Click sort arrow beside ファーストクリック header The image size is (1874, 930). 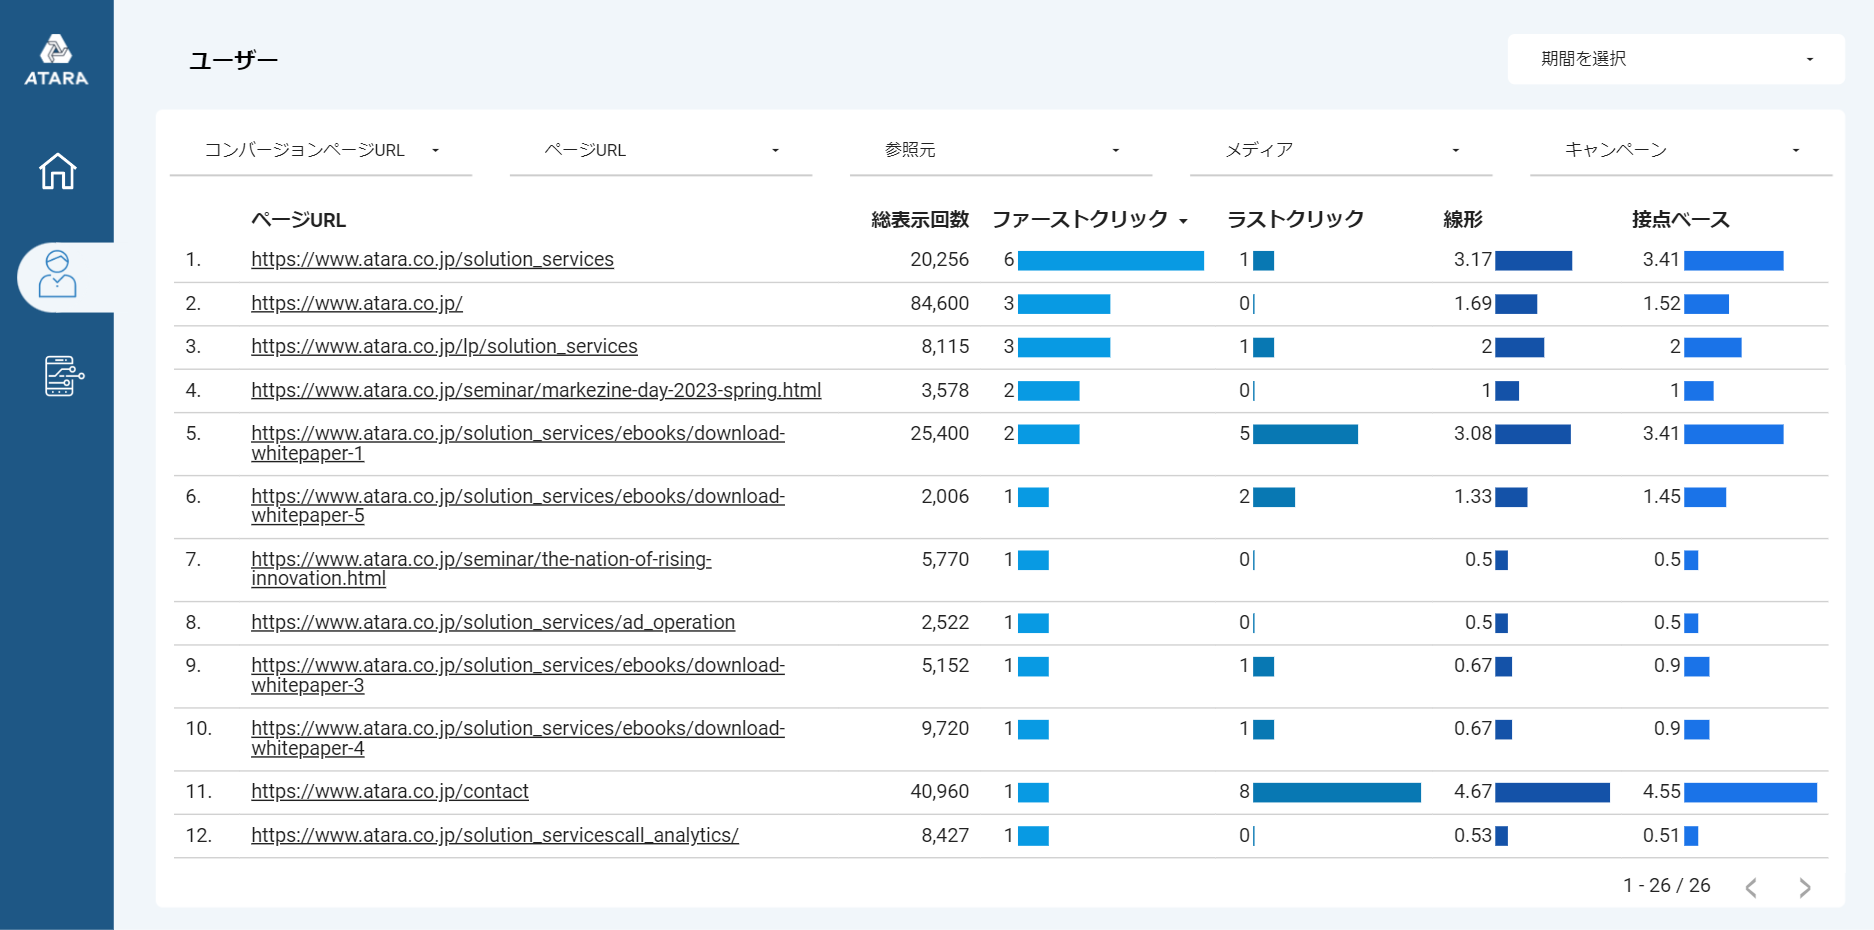pos(1183,221)
